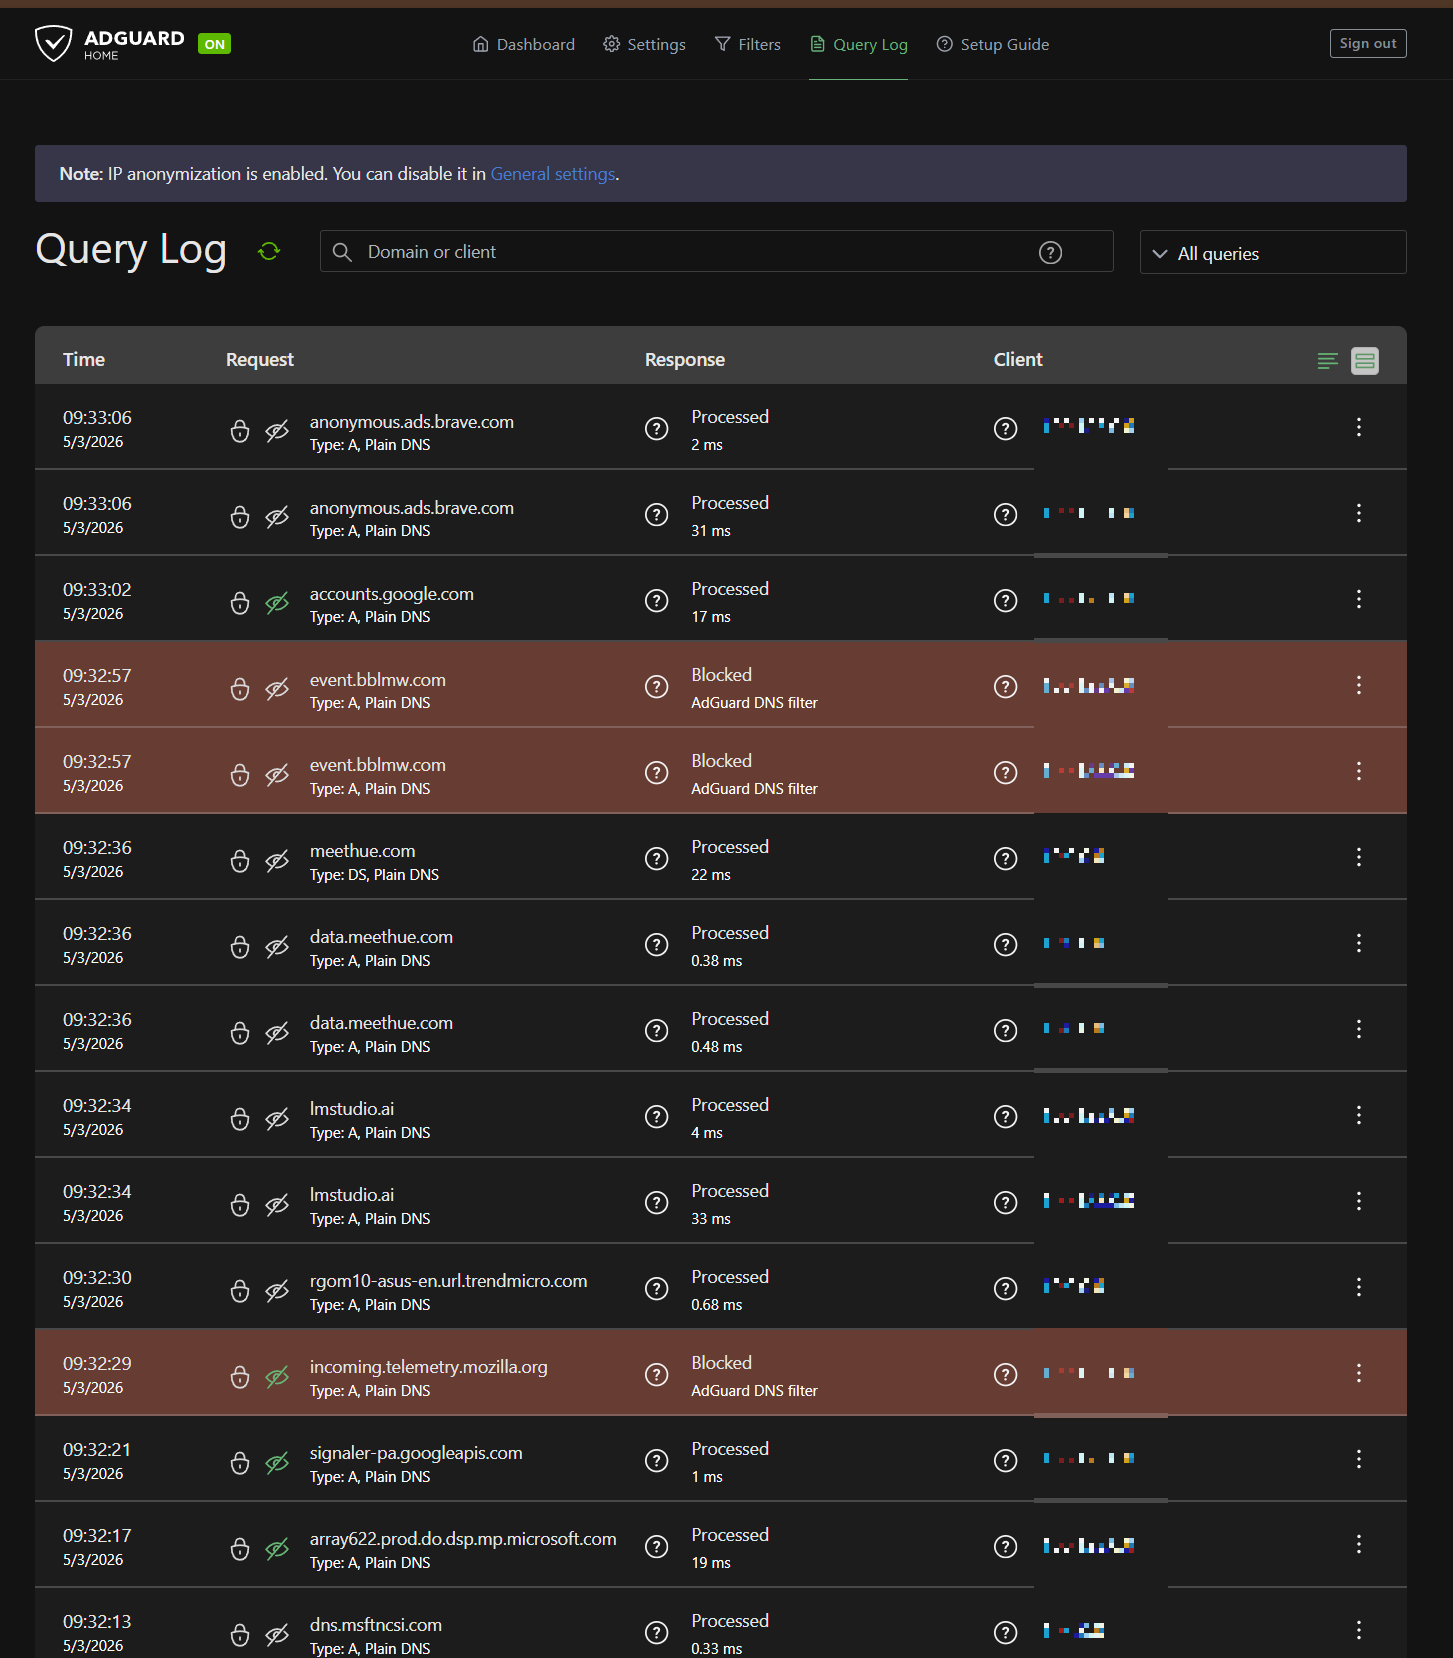Click the accounts.google.com domain name
Screen dimensions: 1453x1658
(392, 594)
